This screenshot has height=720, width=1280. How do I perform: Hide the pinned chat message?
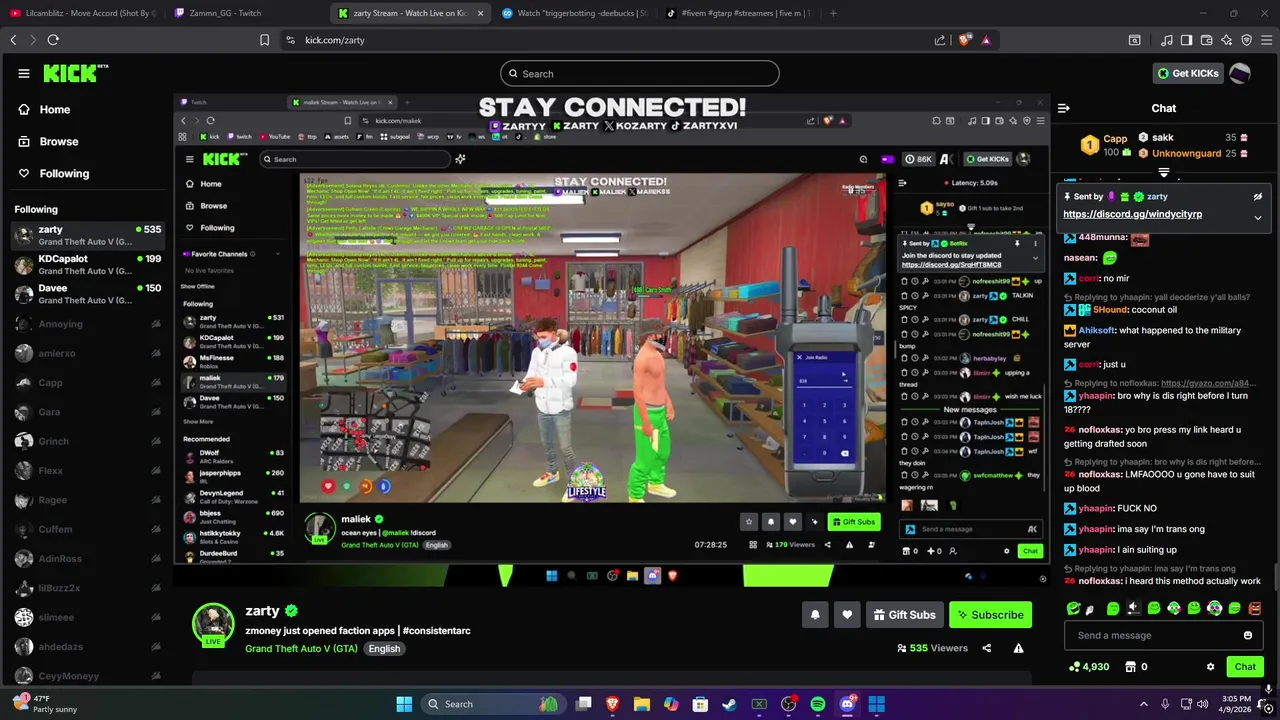[1258, 197]
